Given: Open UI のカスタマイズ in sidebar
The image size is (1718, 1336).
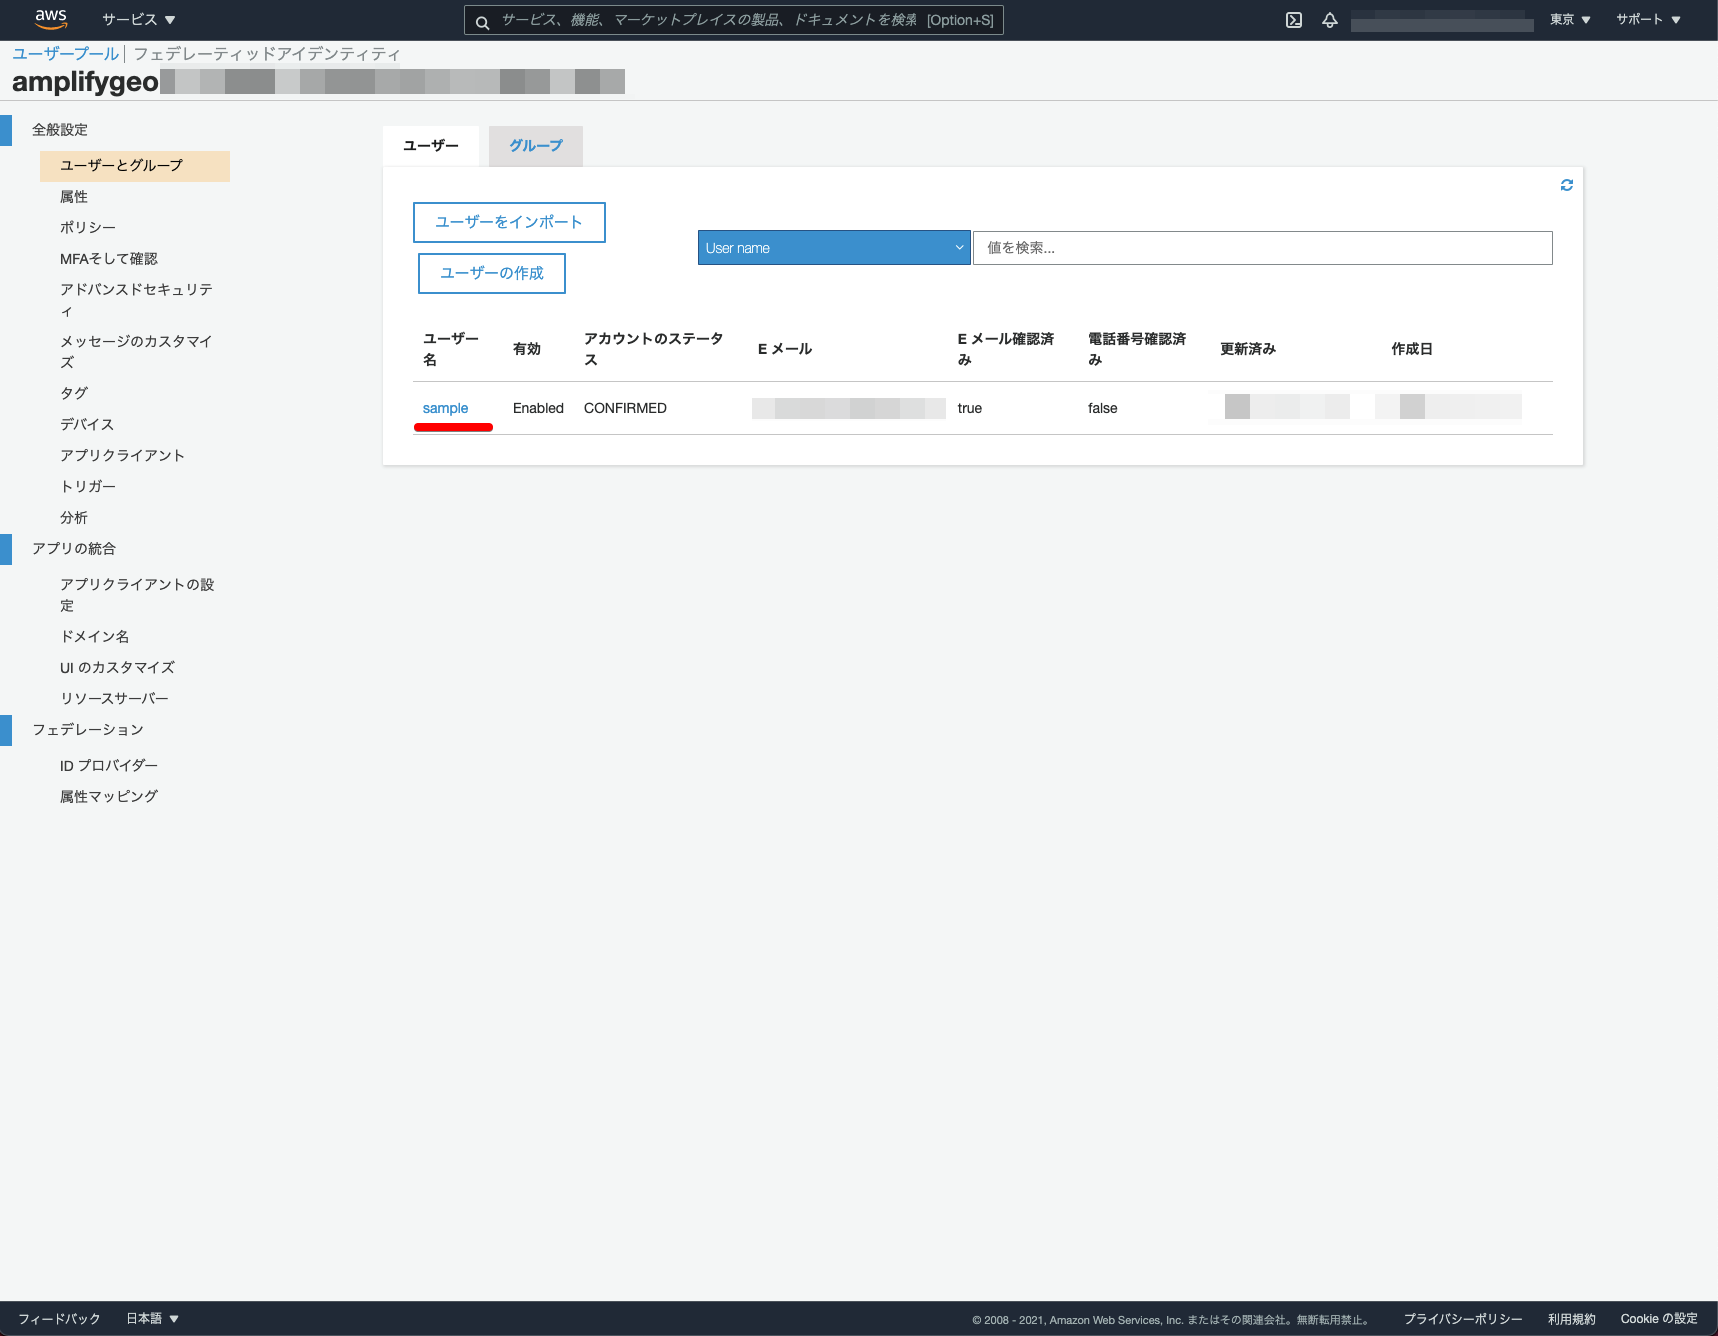Looking at the screenshot, I should point(117,668).
